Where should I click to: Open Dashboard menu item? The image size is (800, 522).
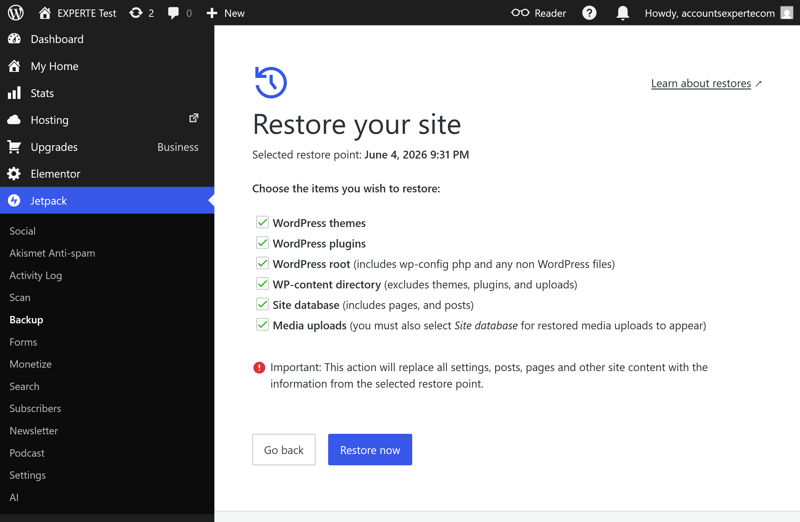107,39
